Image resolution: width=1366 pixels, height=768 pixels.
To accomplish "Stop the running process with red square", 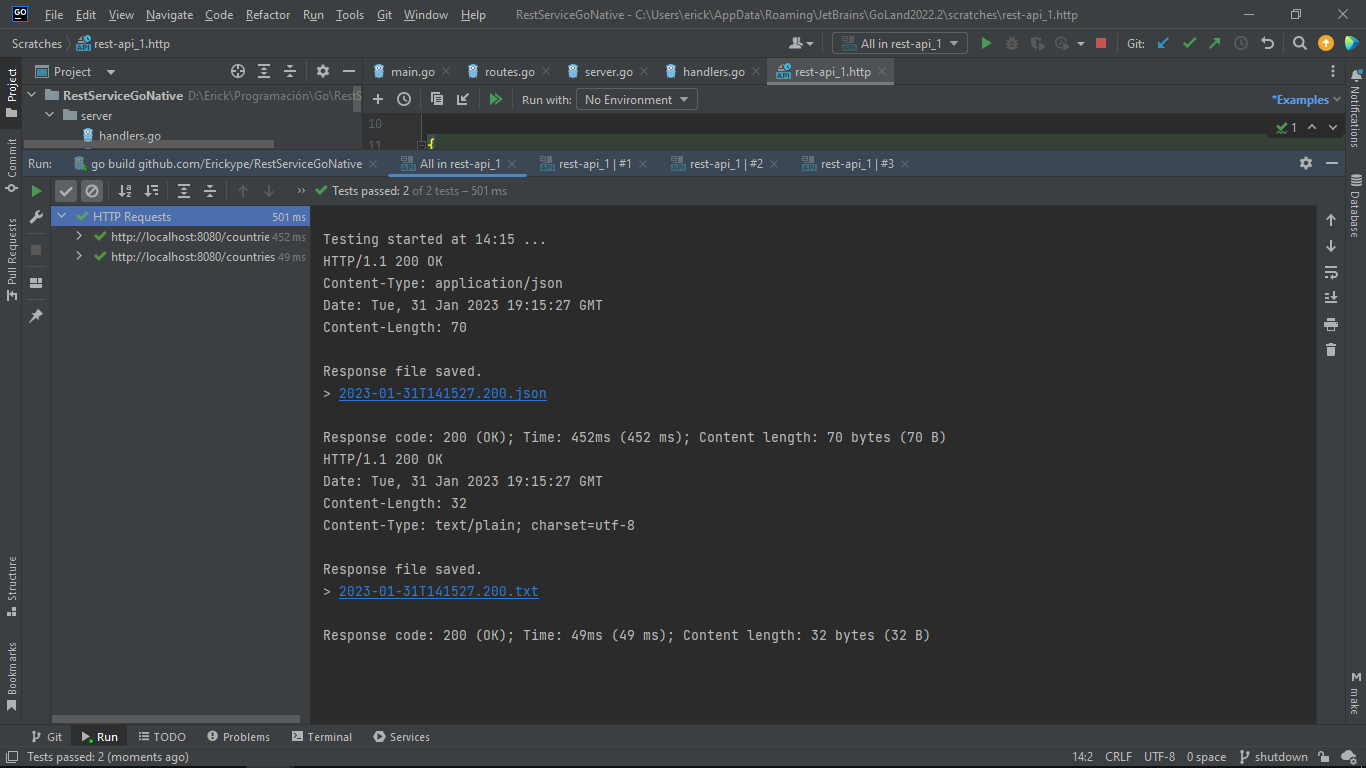I will [x=1101, y=43].
